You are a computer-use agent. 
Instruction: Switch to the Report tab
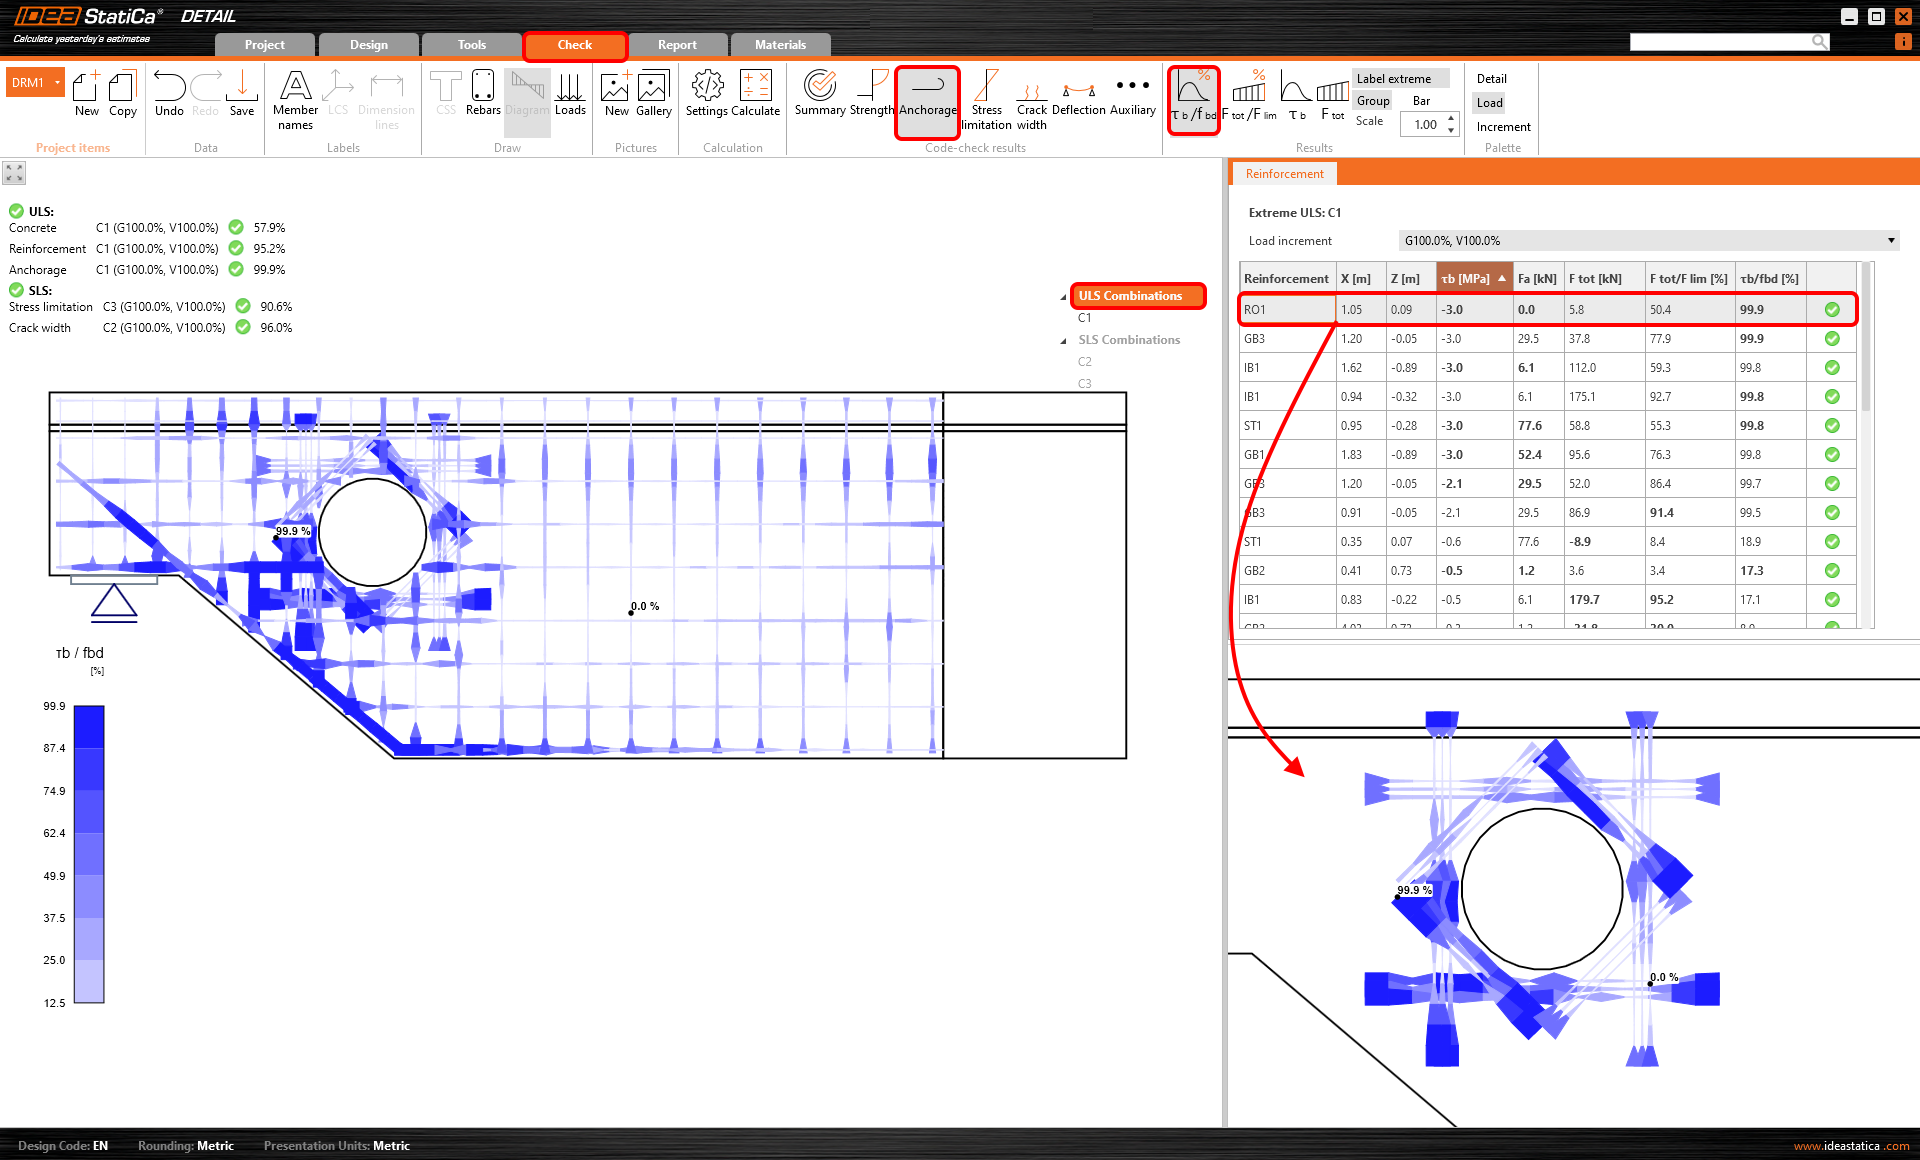pyautogui.click(x=677, y=45)
